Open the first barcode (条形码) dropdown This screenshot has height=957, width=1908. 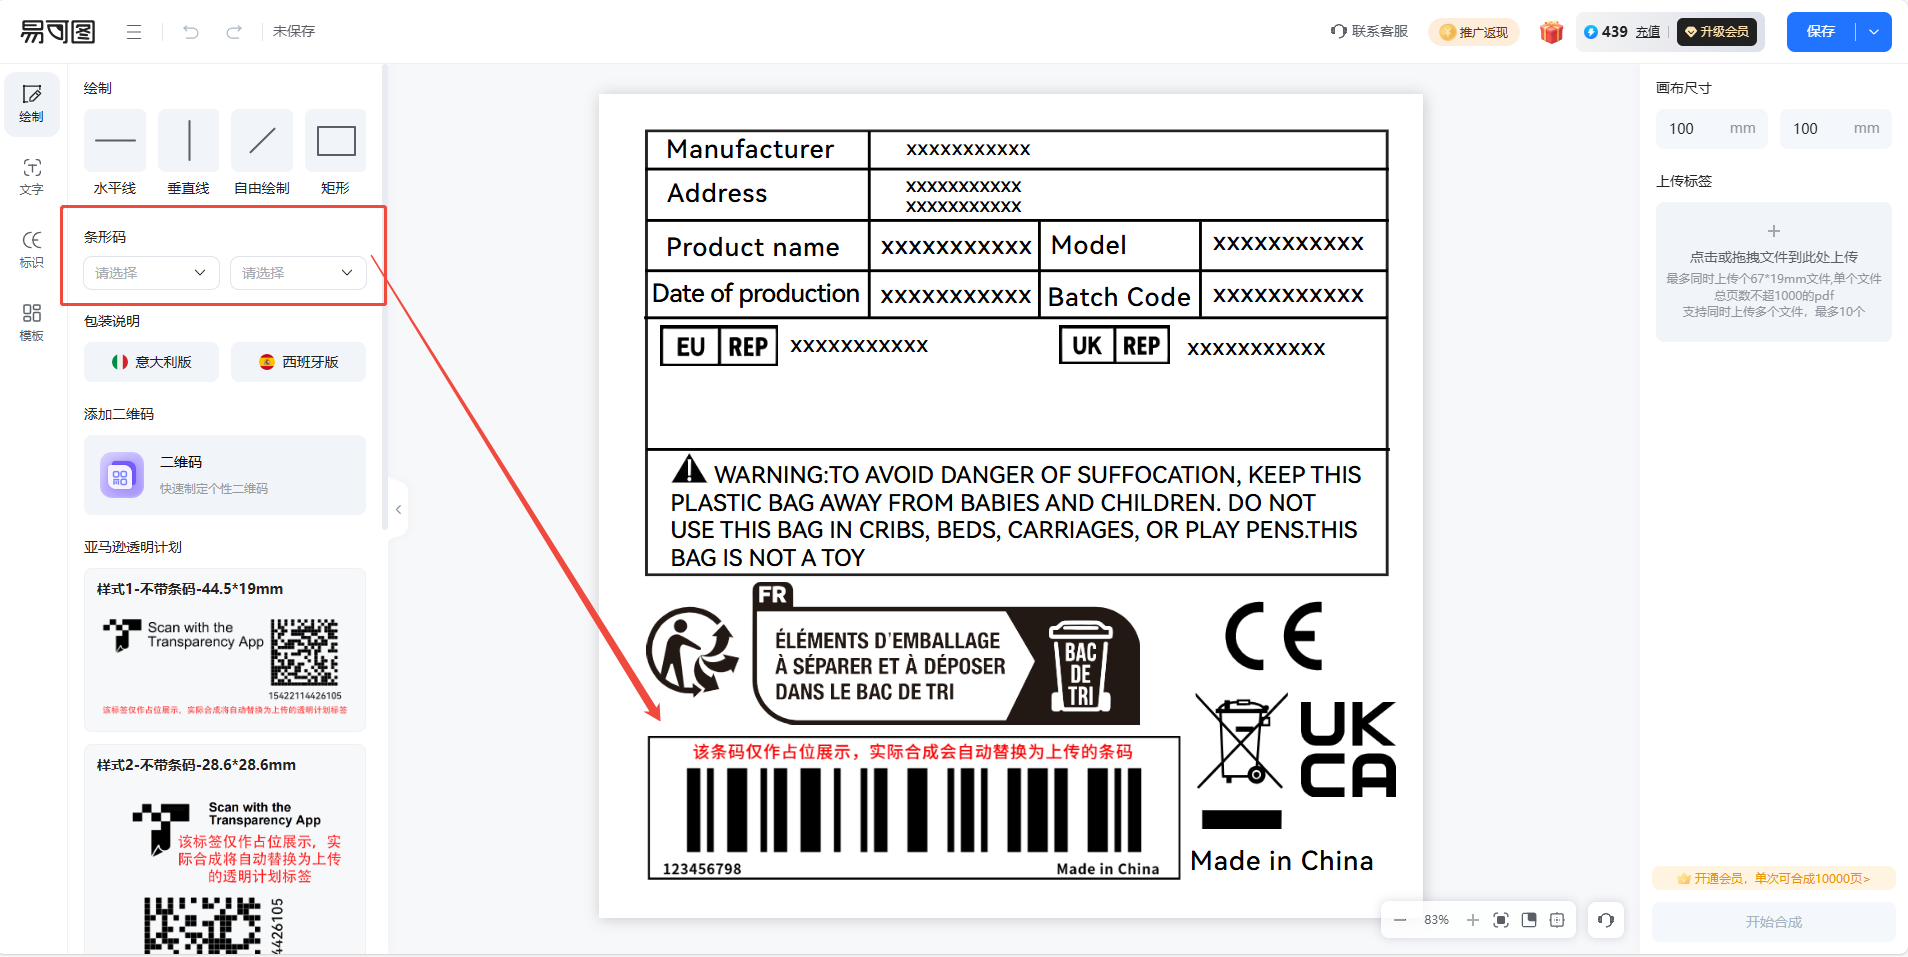click(x=151, y=273)
